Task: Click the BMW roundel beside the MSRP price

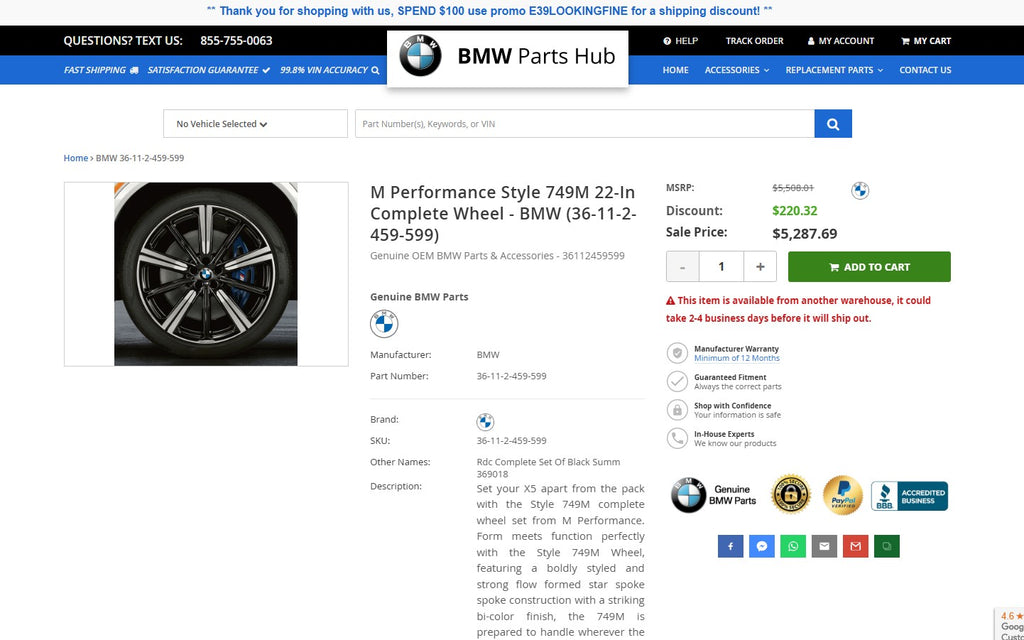Action: click(x=860, y=191)
